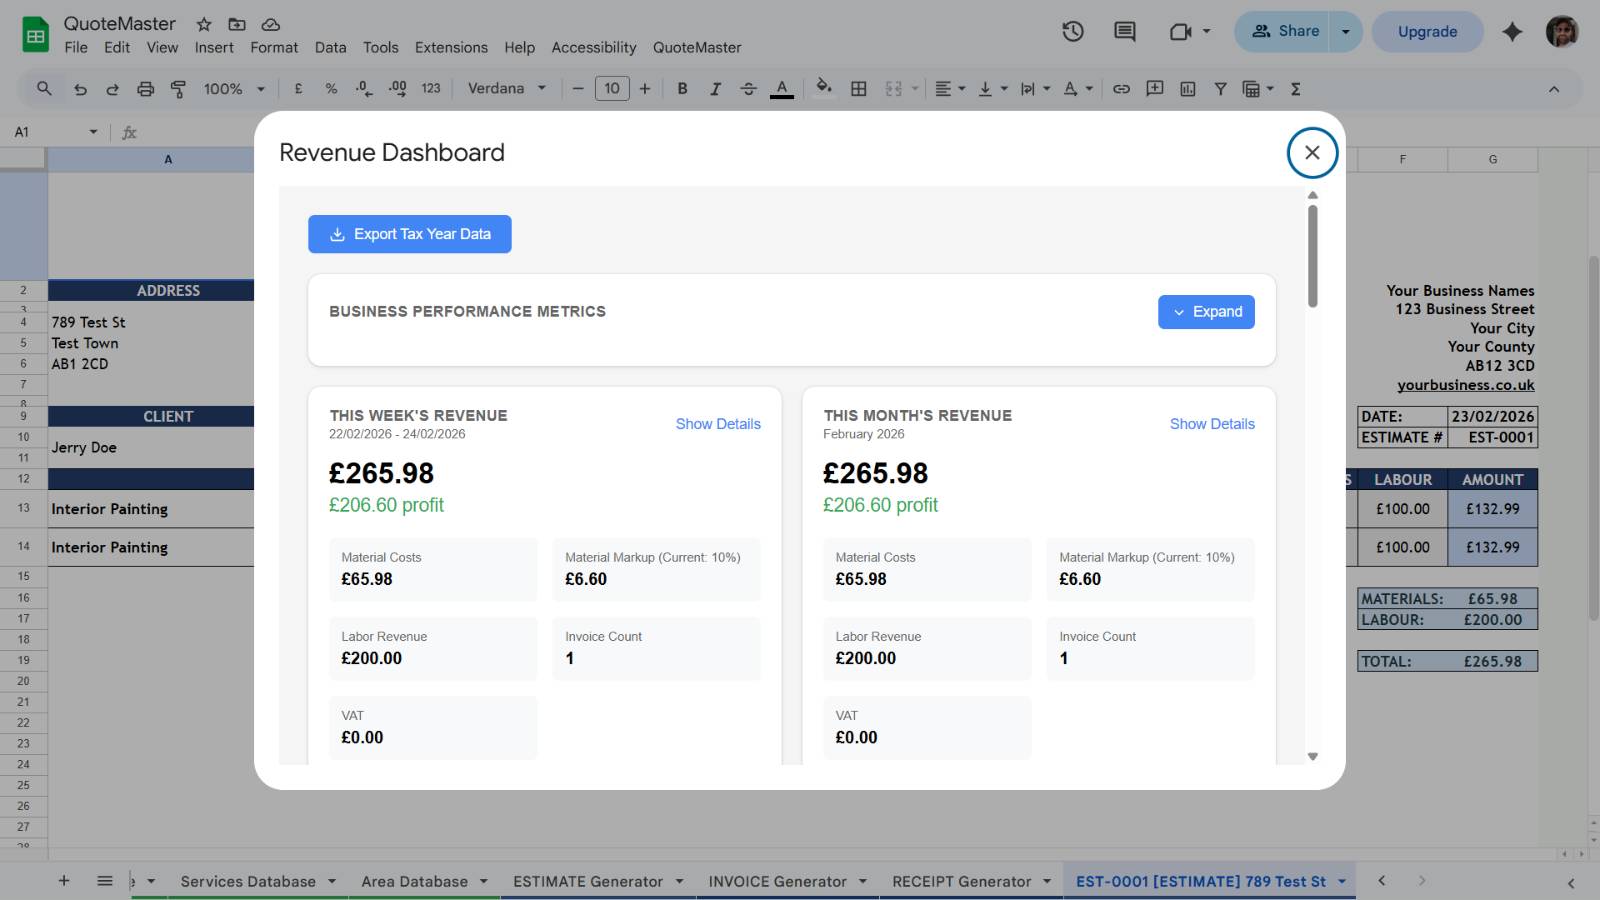Open the fill color picker
The height and width of the screenshot is (900, 1600).
(x=823, y=88)
